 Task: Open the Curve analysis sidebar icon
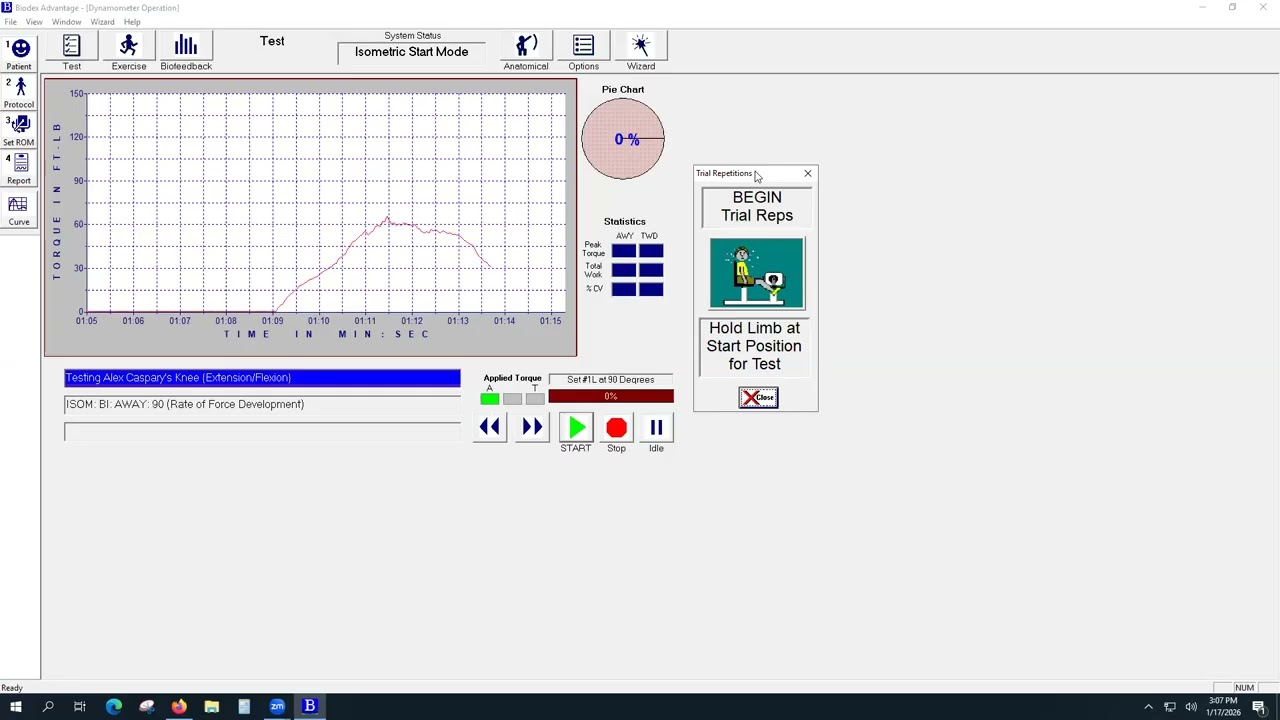point(19,210)
